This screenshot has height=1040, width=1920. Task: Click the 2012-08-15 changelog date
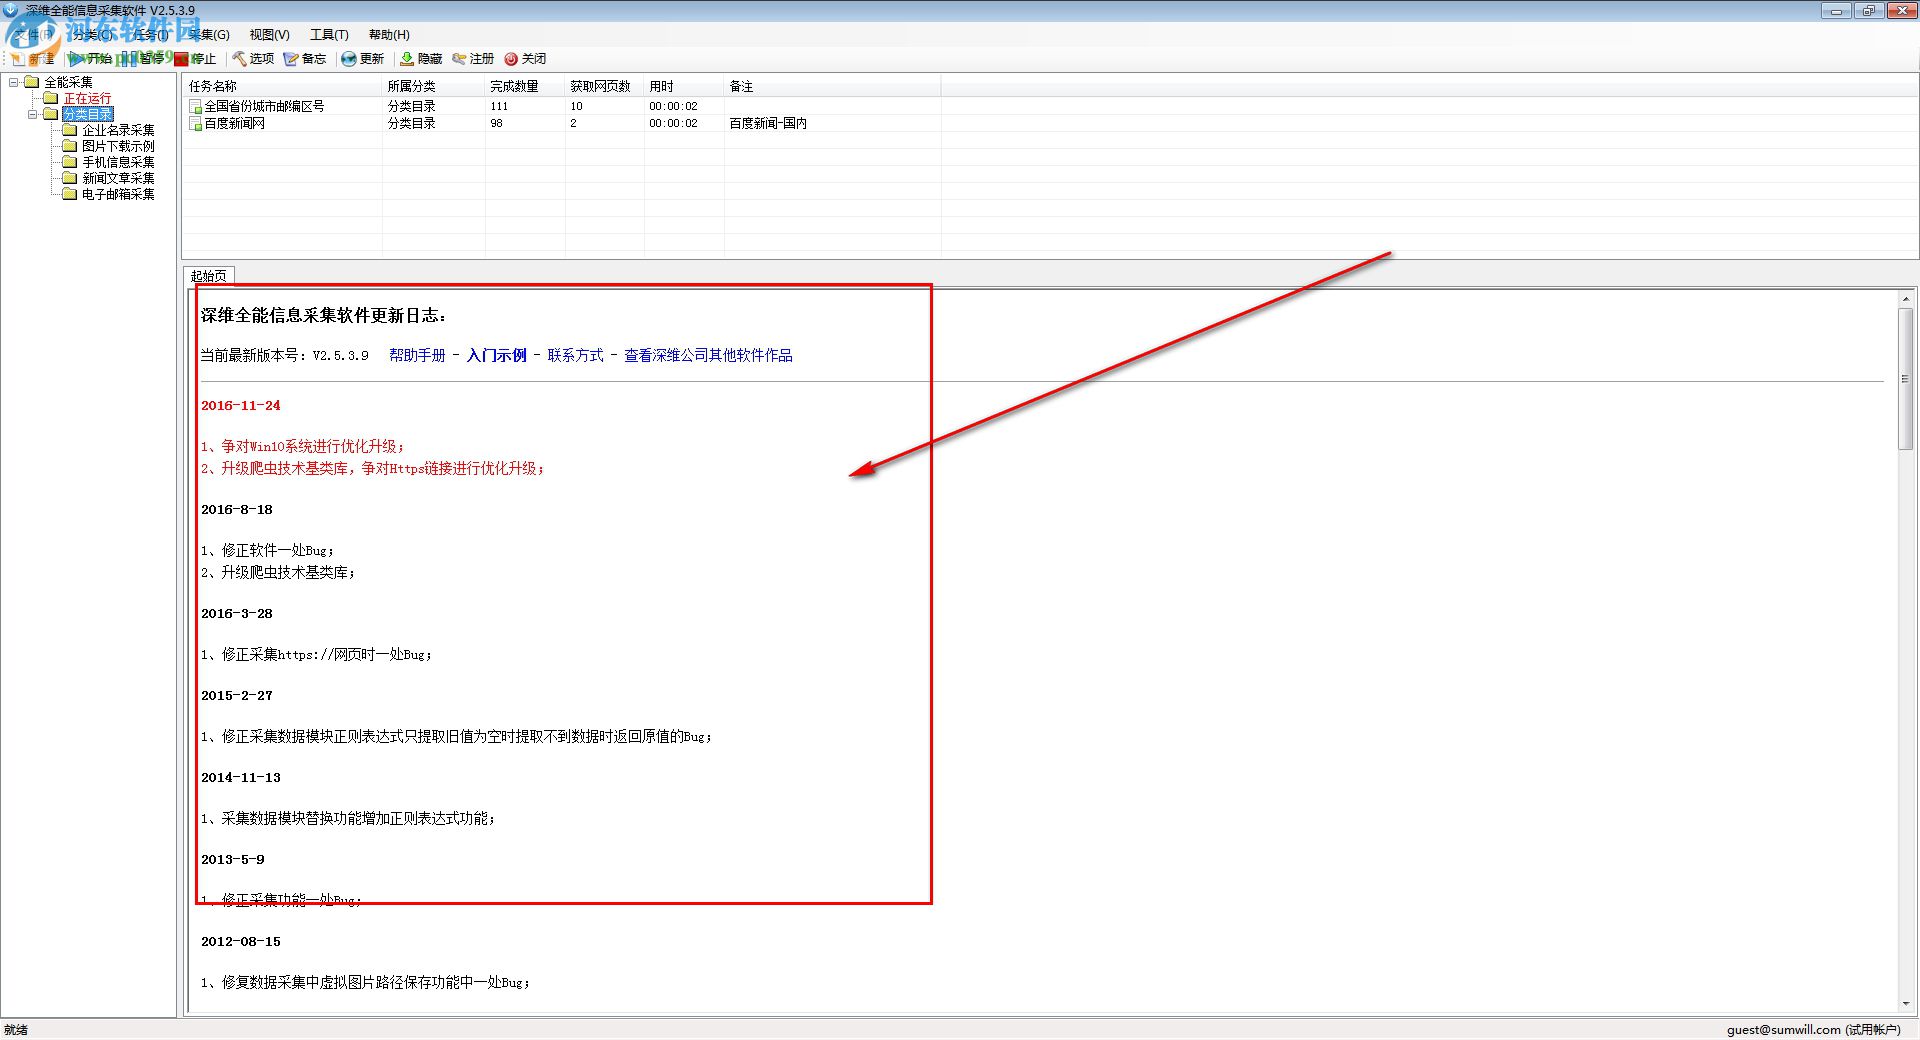click(x=241, y=942)
